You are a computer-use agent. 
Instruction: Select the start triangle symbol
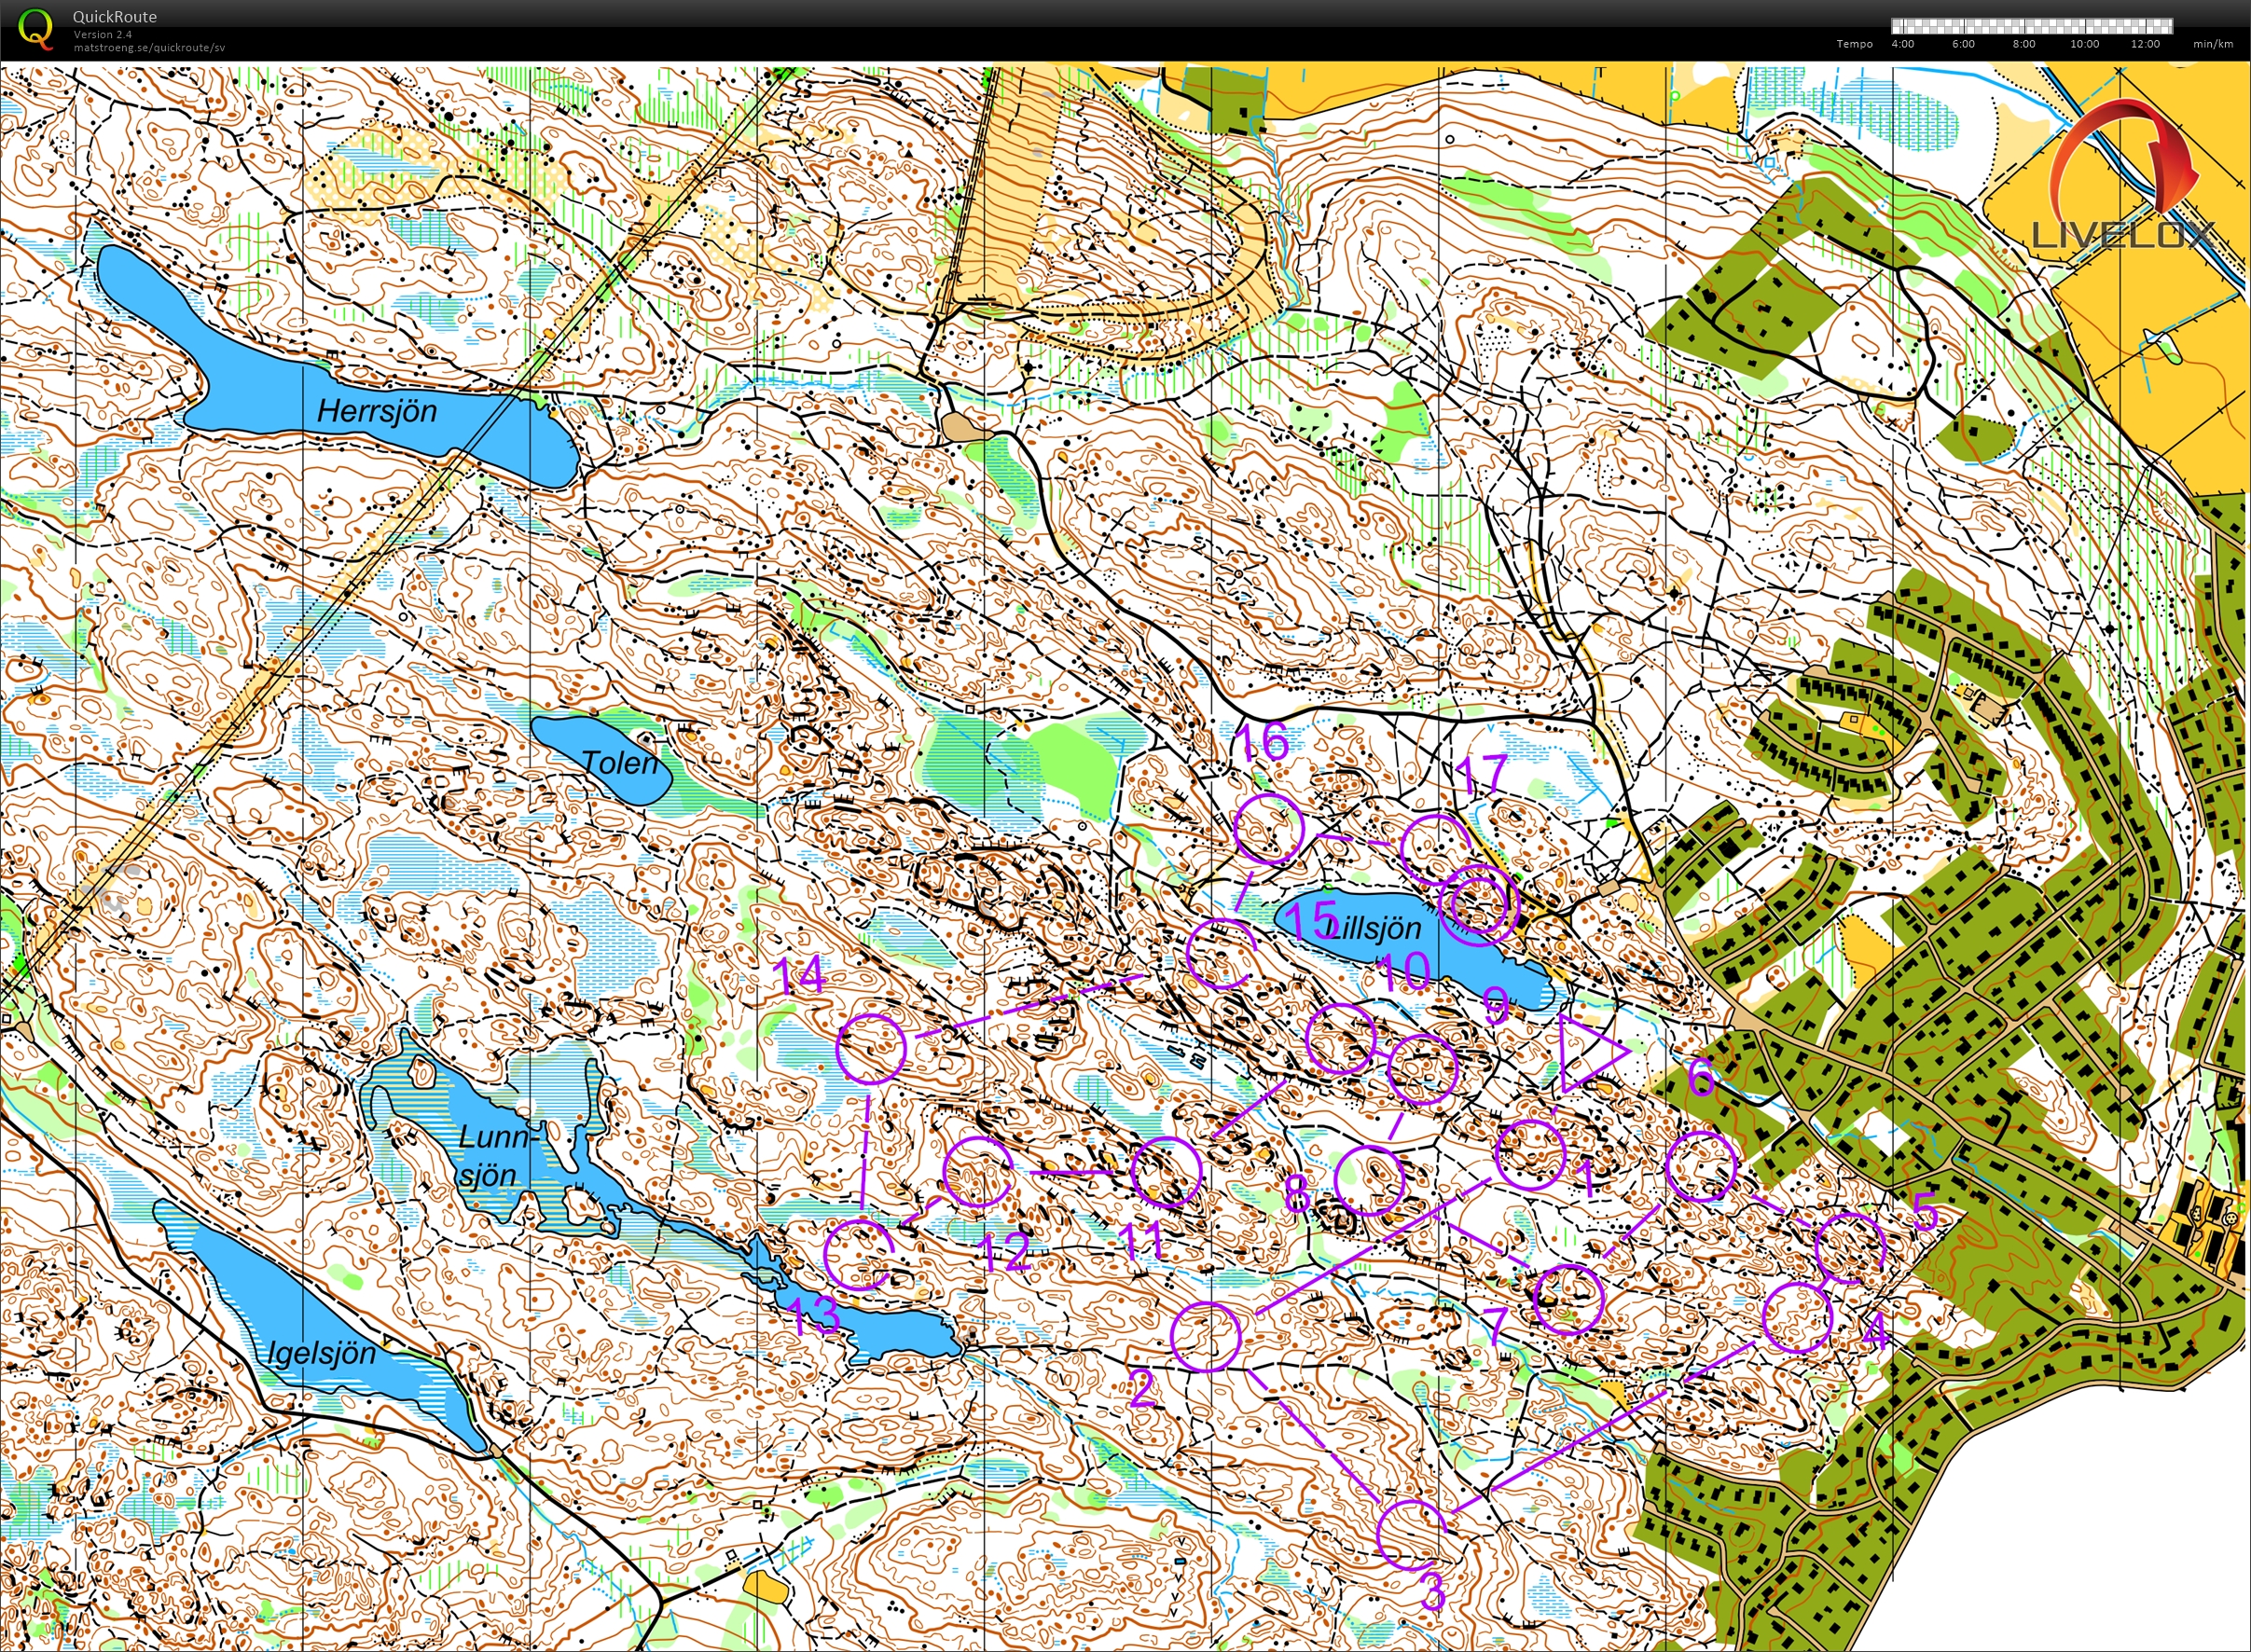pyautogui.click(x=1592, y=1052)
